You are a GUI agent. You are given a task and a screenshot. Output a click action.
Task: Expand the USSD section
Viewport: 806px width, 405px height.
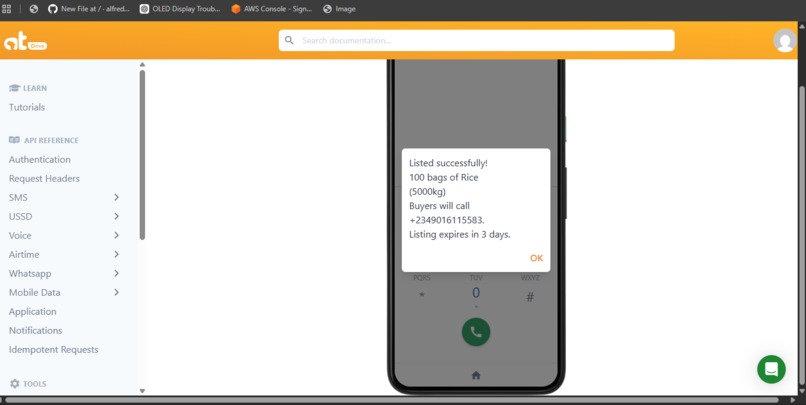point(116,216)
